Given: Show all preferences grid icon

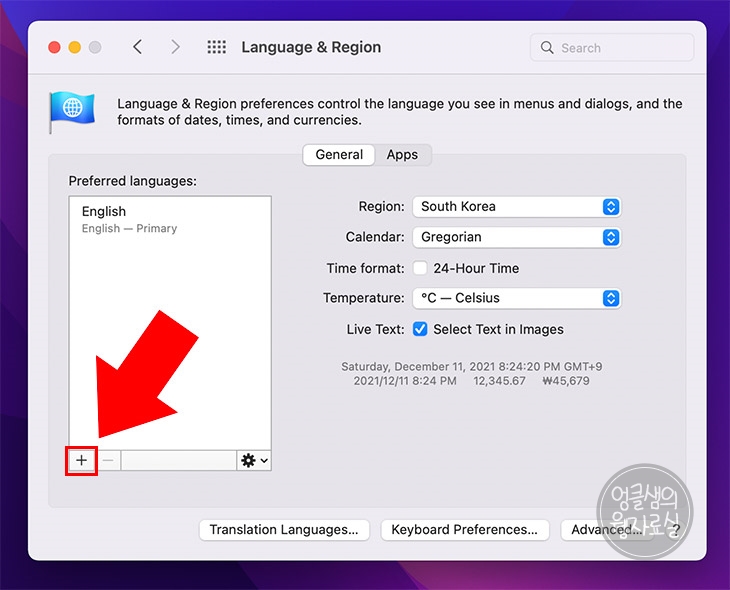Looking at the screenshot, I should coord(216,47).
